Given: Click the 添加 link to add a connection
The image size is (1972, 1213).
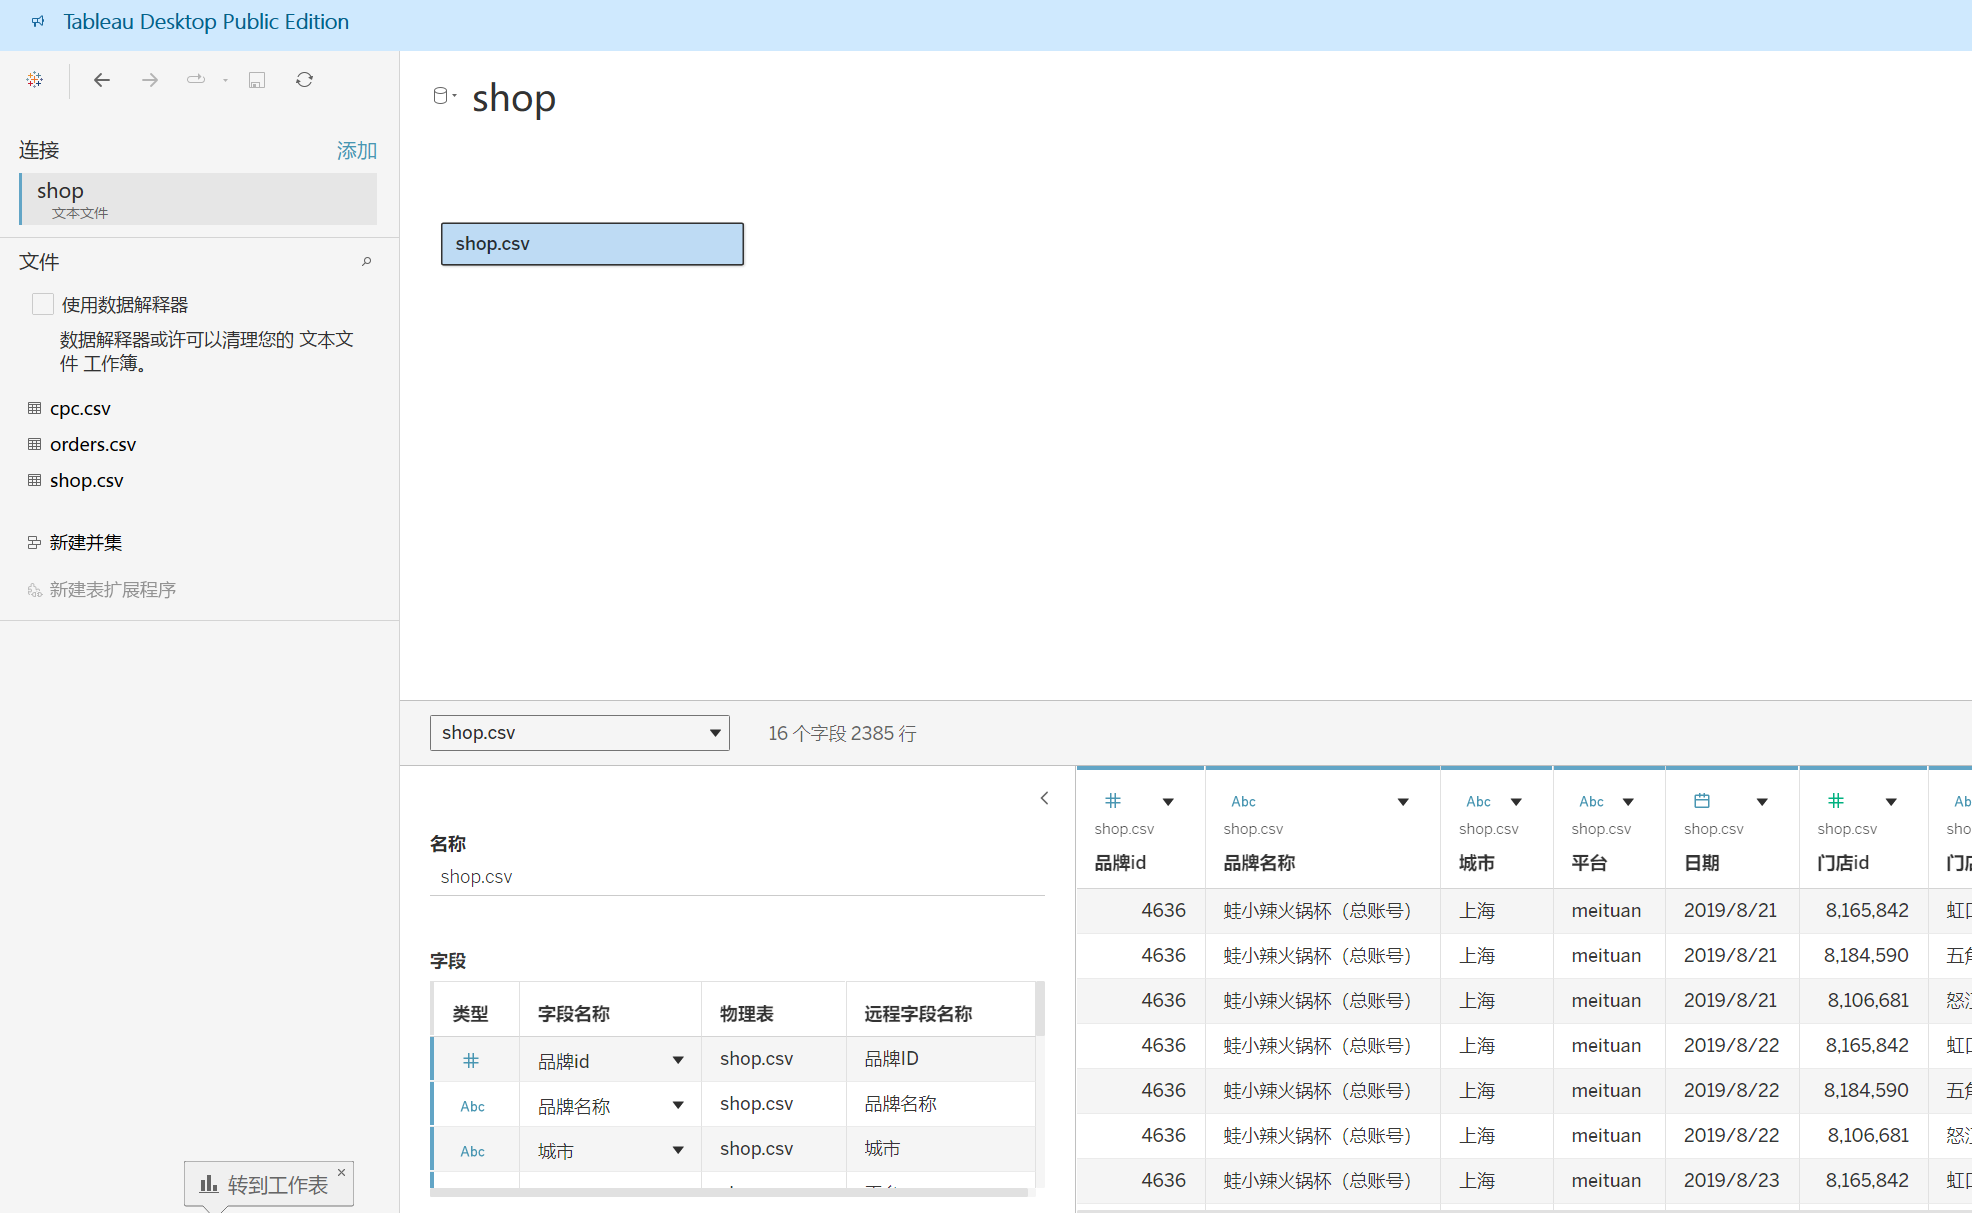Looking at the screenshot, I should (x=356, y=151).
